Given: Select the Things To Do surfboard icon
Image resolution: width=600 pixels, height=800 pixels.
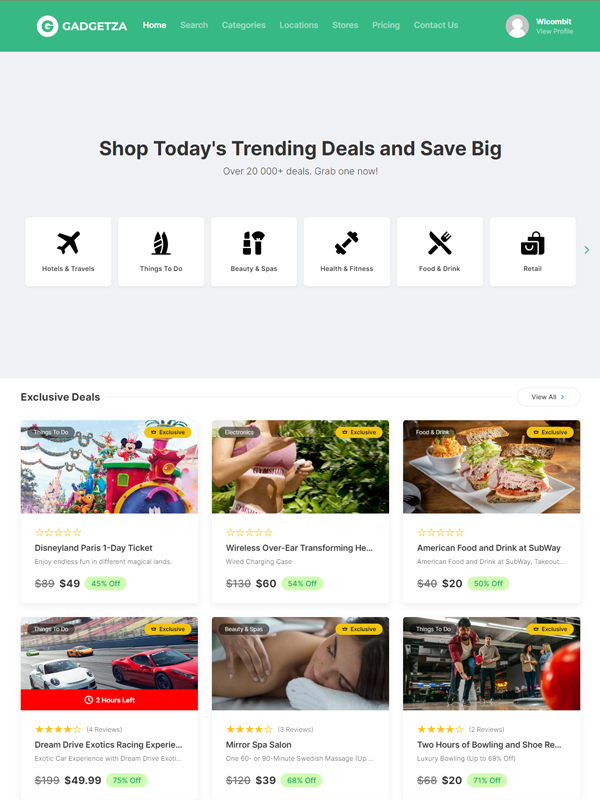Looking at the screenshot, I should point(161,243).
